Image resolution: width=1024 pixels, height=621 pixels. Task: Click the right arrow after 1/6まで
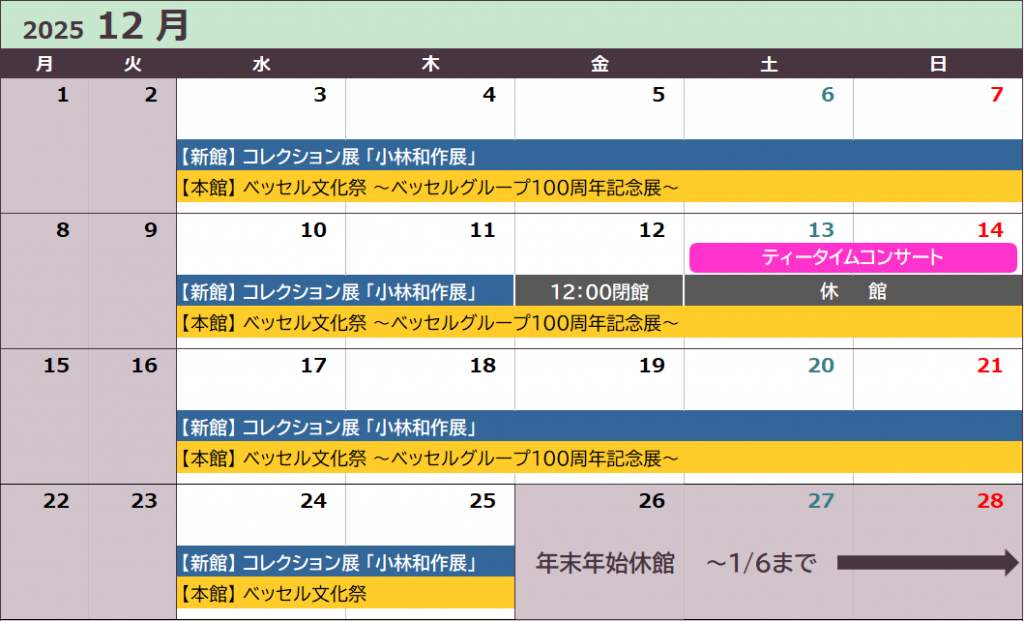tap(926, 564)
